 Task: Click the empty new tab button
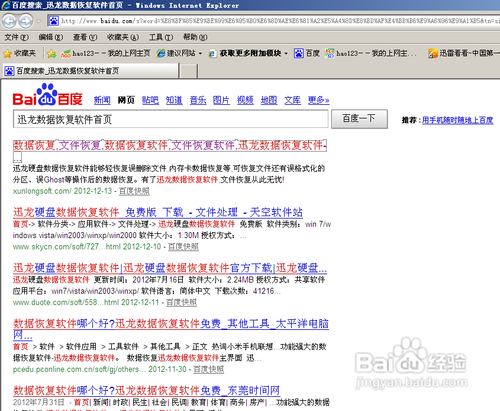(x=189, y=71)
